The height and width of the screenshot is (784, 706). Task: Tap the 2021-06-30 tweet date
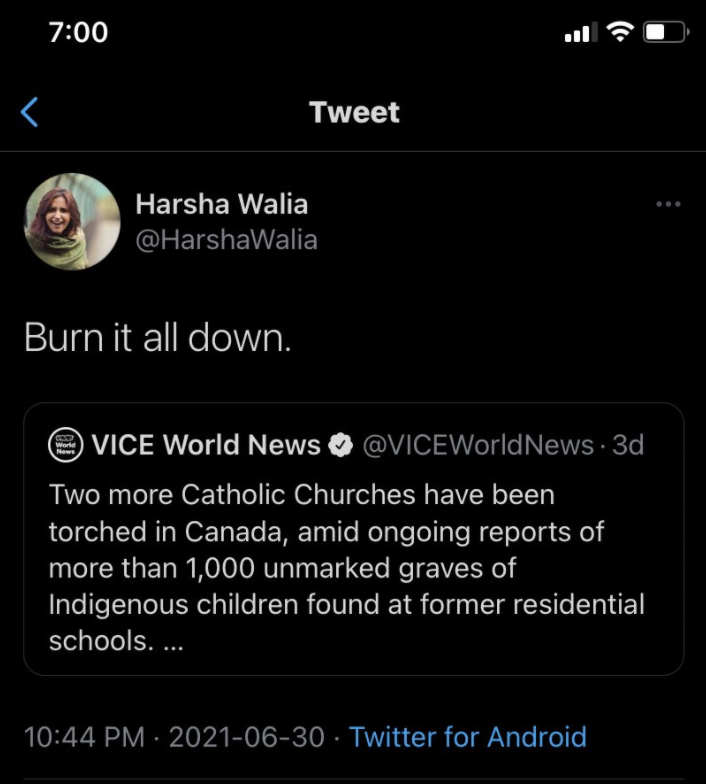click(x=247, y=737)
